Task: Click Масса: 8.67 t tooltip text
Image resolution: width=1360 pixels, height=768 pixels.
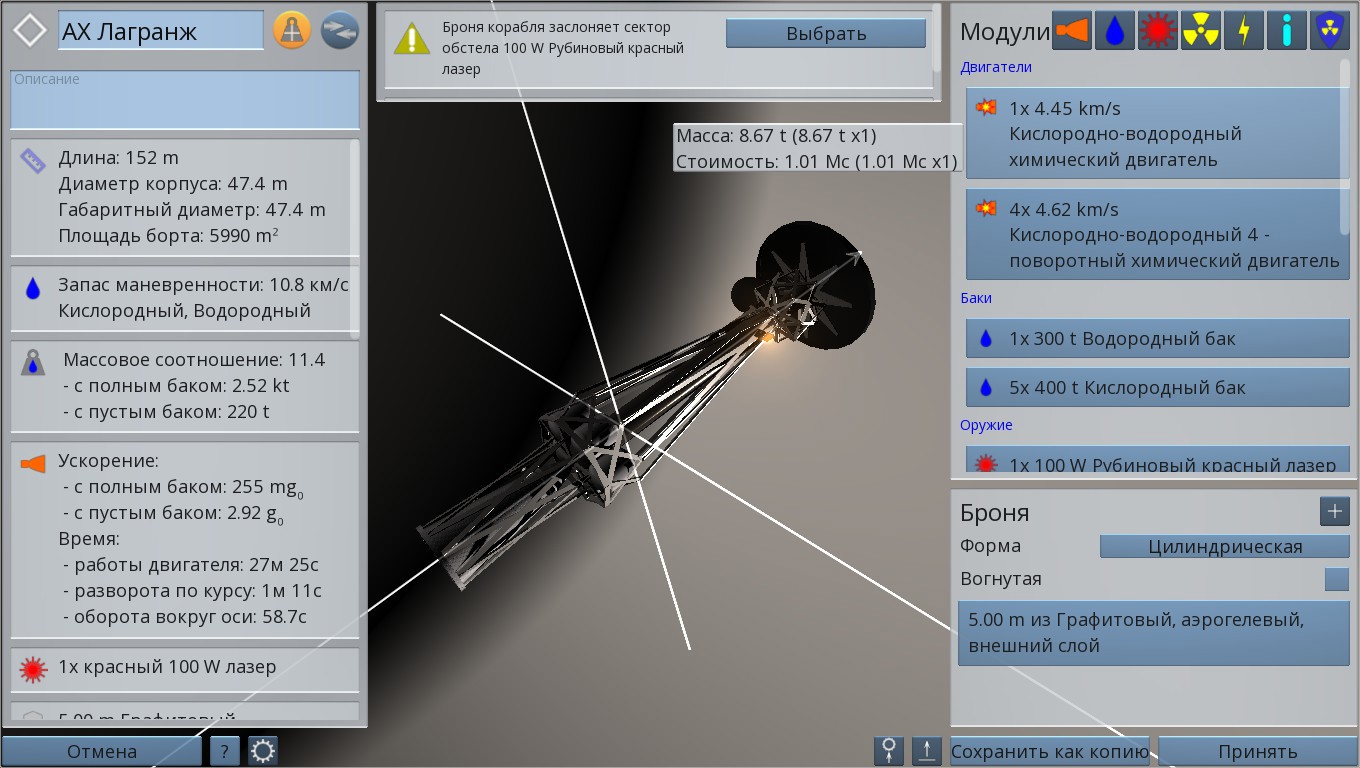Action: (x=776, y=136)
